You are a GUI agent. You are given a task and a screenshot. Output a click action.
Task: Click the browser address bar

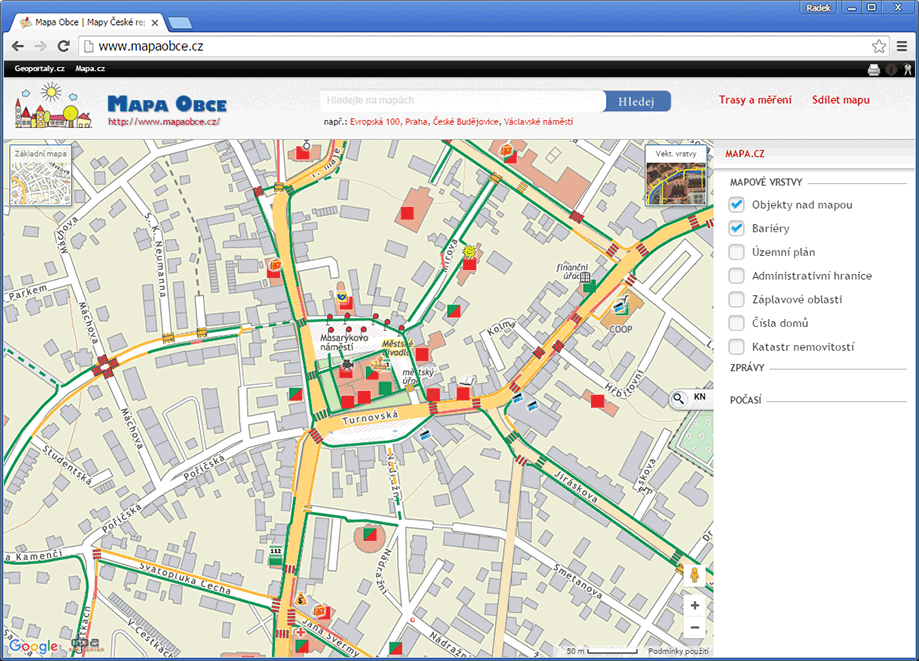click(x=475, y=46)
